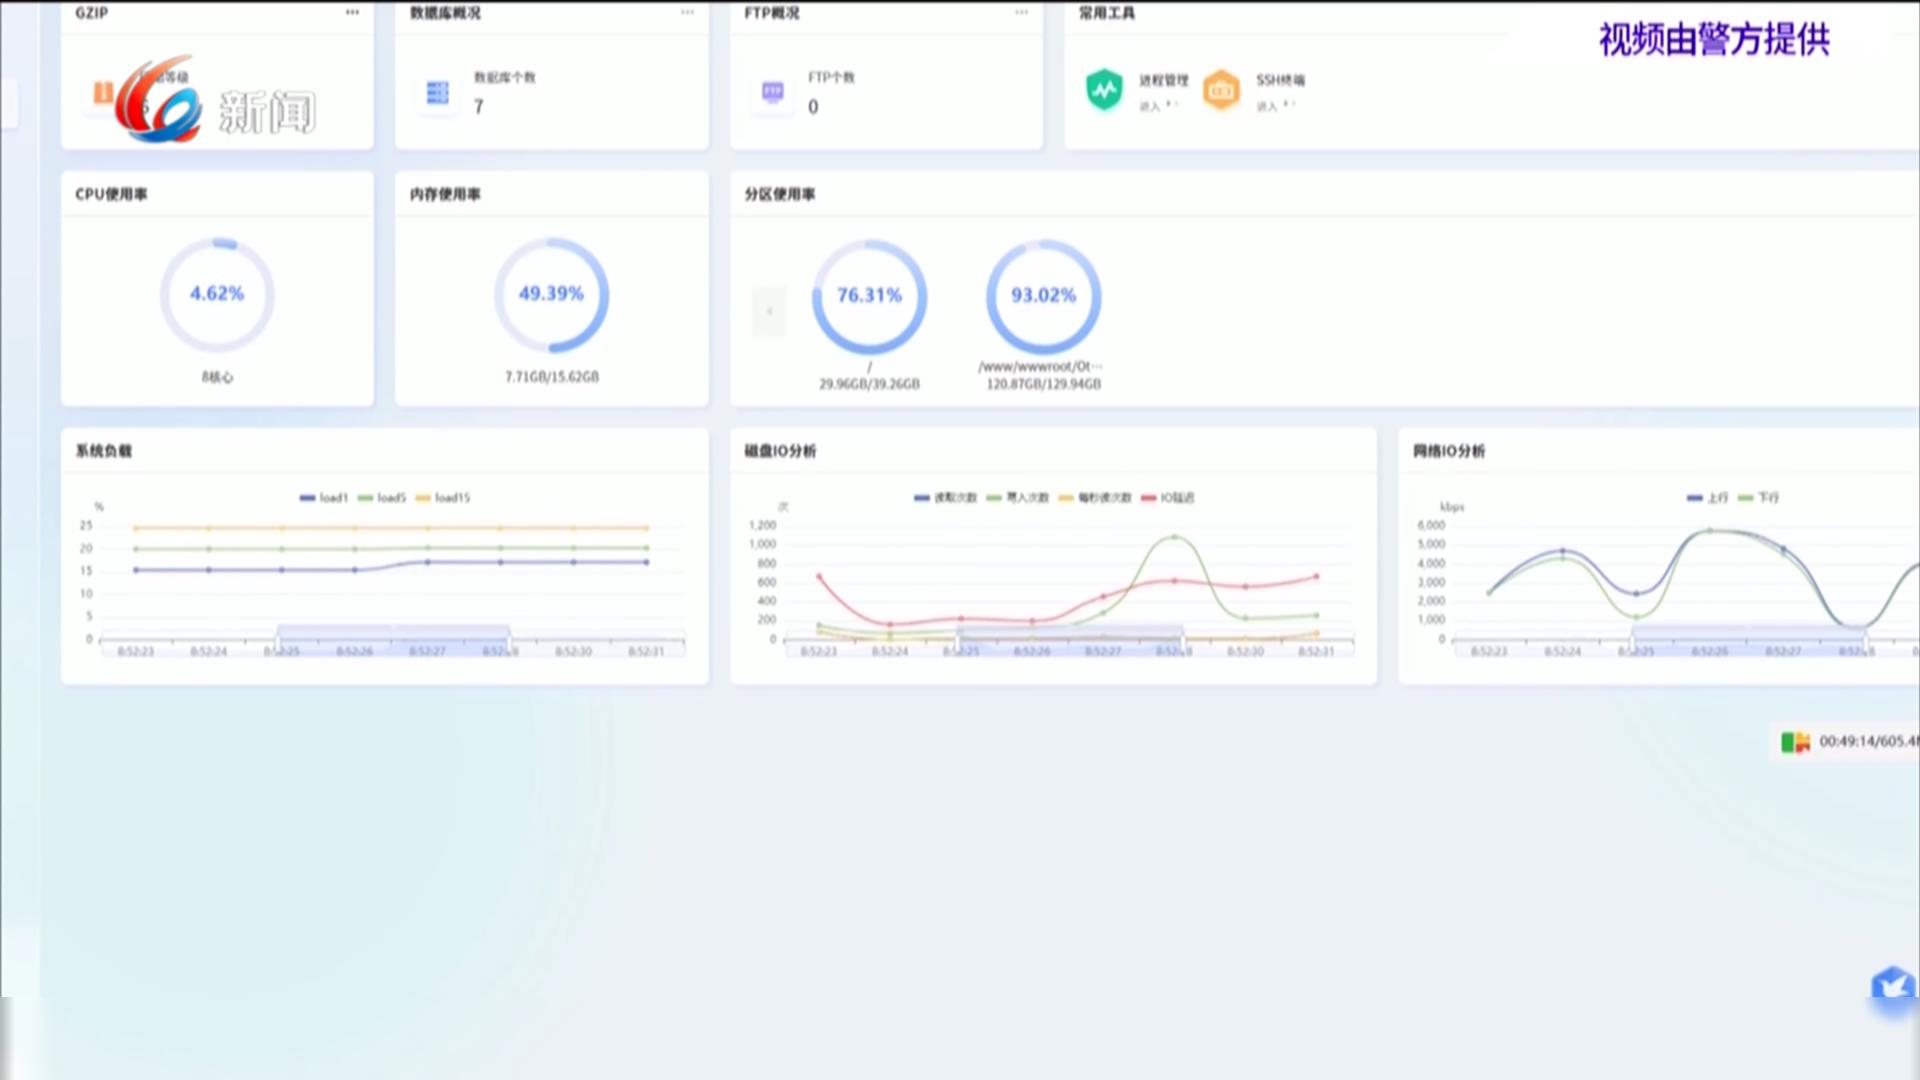Toggle IO延迟 series in disk IO legend

tap(1167, 498)
